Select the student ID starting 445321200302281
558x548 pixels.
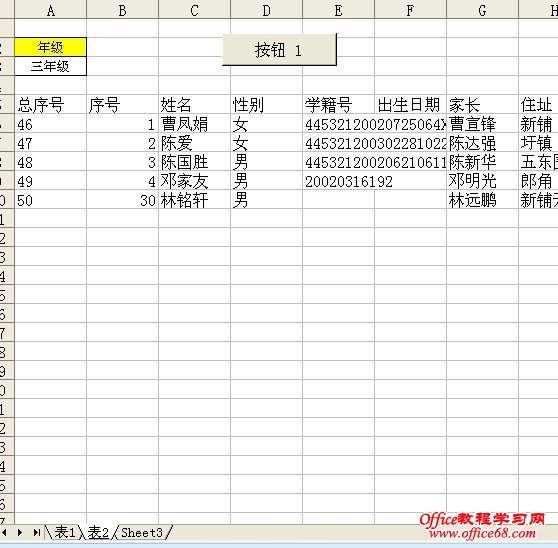point(338,143)
